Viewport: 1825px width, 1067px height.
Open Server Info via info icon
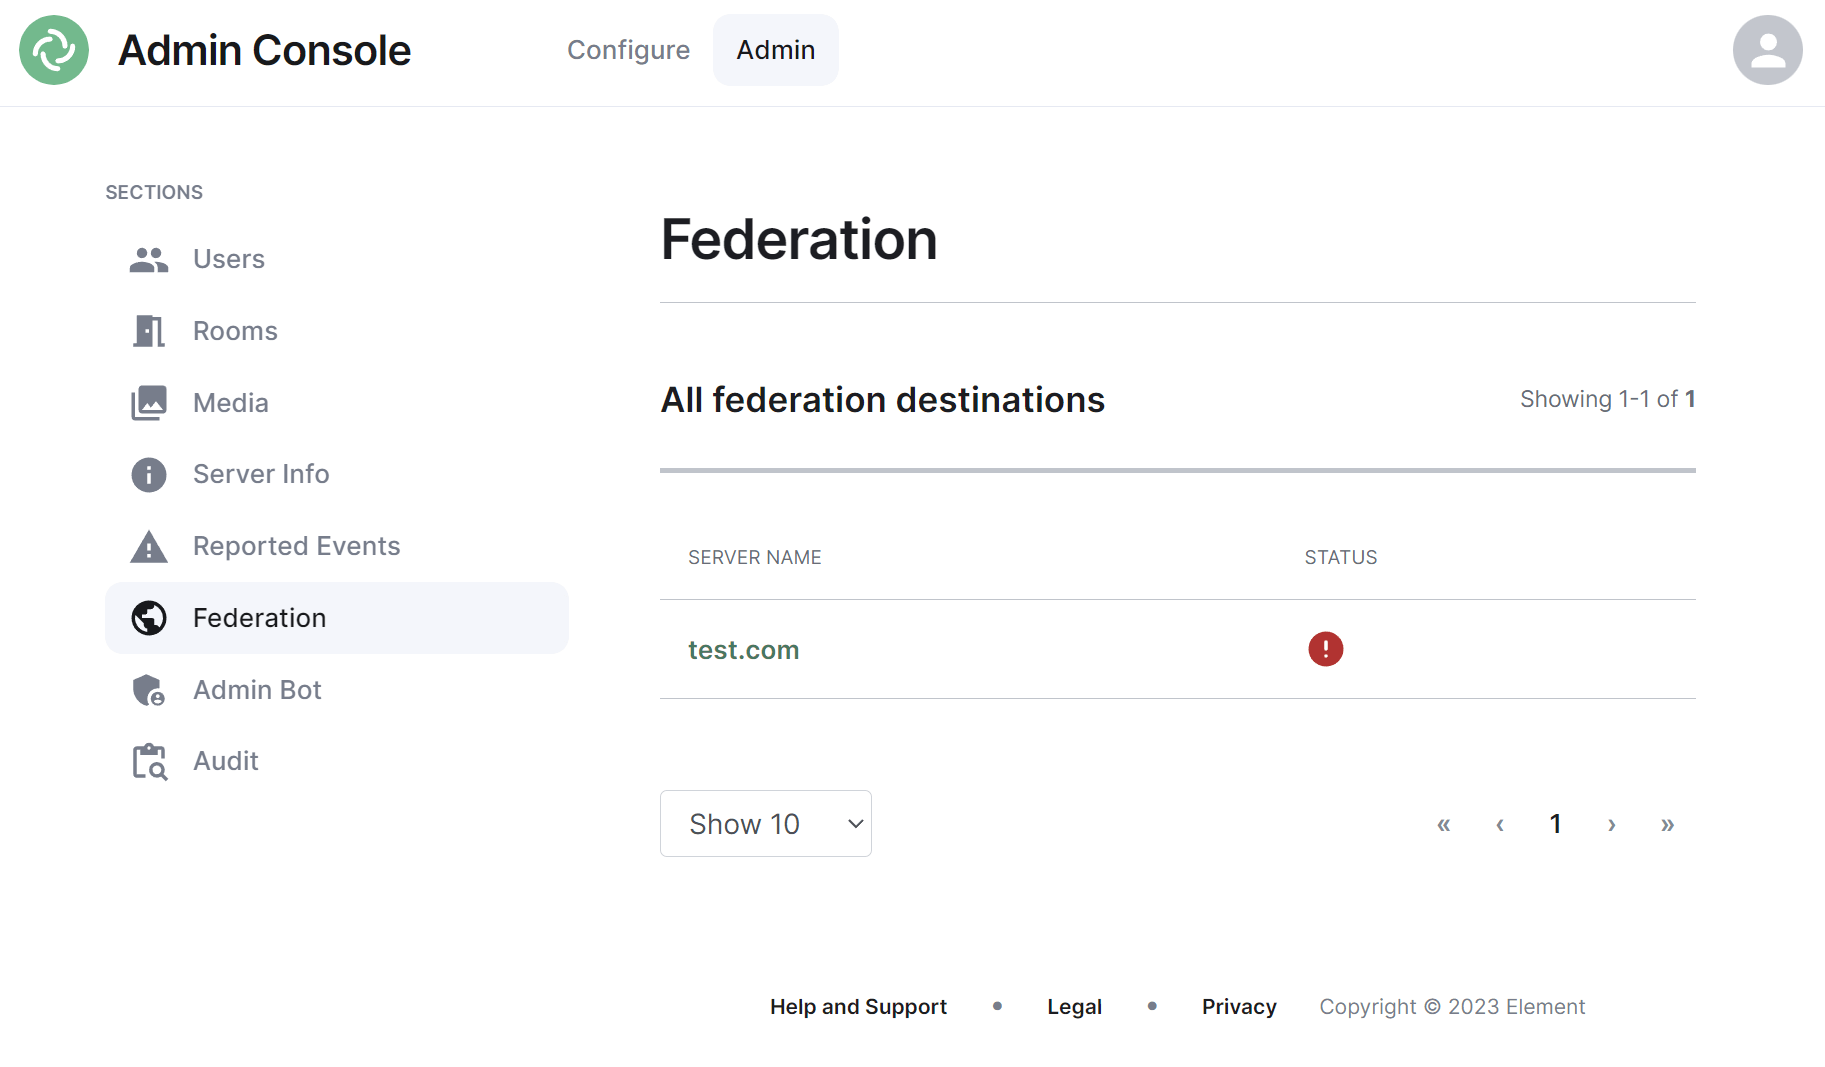click(149, 474)
